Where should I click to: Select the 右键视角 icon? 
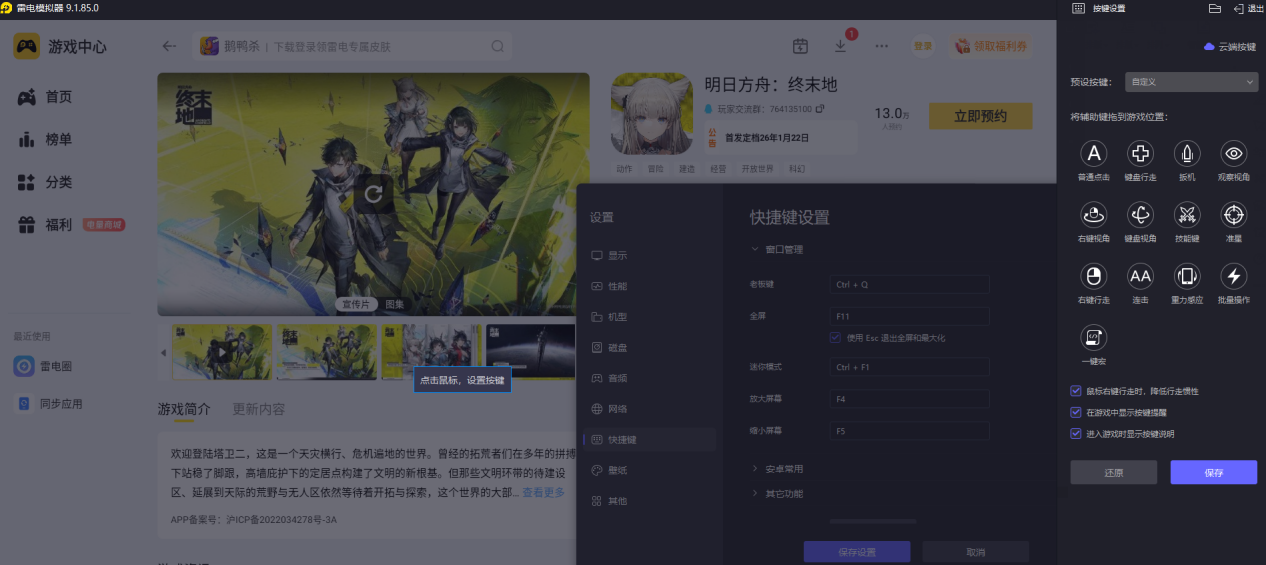[x=1094, y=214]
